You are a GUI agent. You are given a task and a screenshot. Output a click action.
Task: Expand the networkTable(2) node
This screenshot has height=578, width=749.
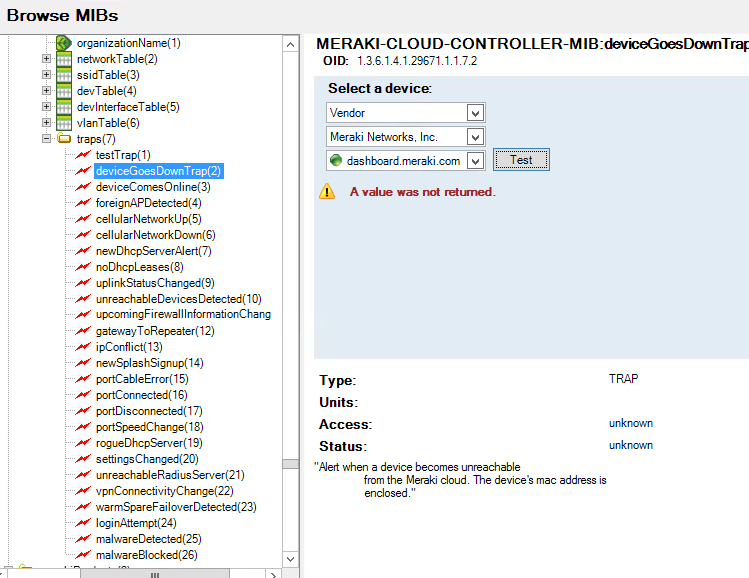pyautogui.click(x=46, y=59)
